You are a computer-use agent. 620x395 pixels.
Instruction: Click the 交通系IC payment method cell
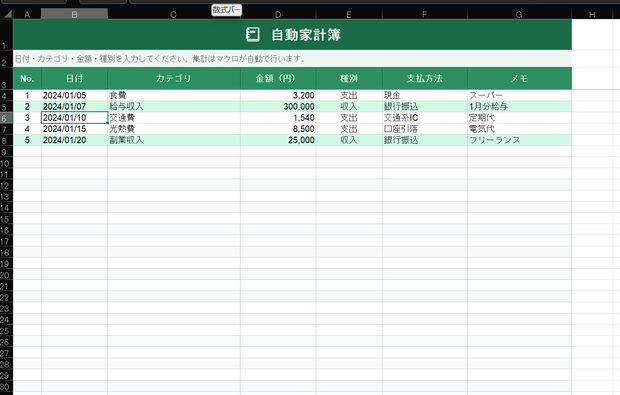[424, 117]
